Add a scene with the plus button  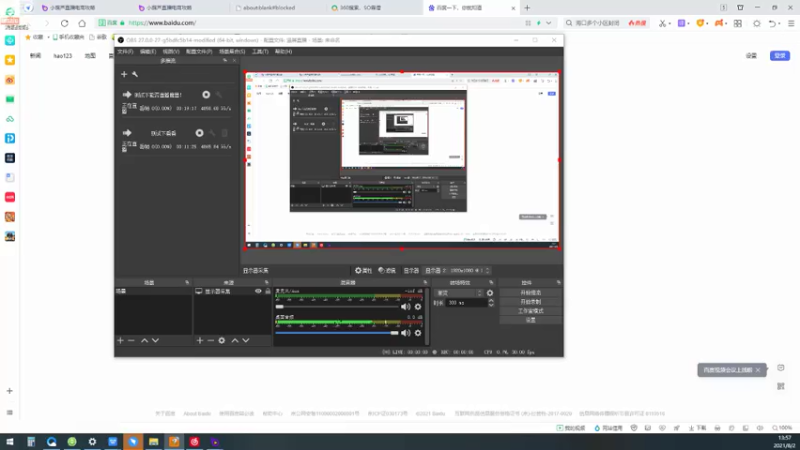pyautogui.click(x=120, y=340)
